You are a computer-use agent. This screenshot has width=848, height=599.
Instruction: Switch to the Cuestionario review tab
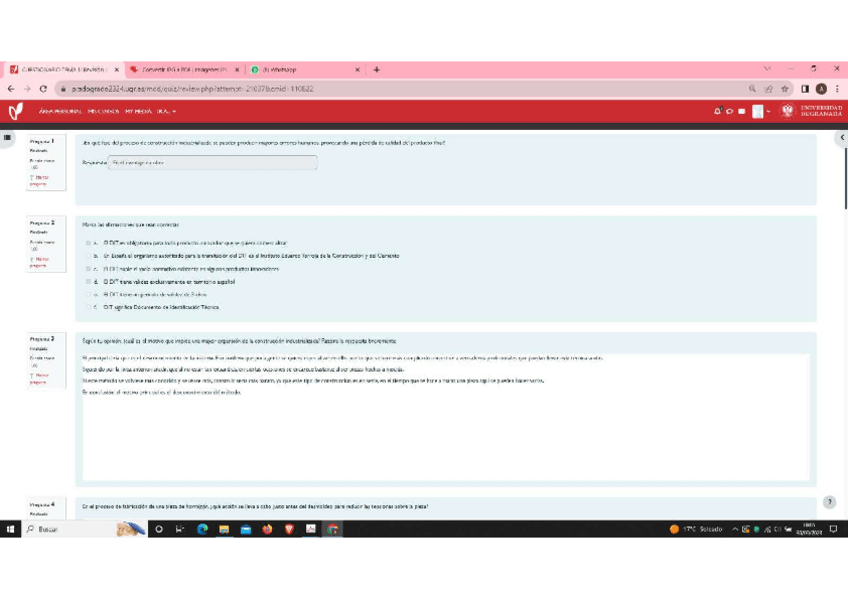[x=64, y=69]
